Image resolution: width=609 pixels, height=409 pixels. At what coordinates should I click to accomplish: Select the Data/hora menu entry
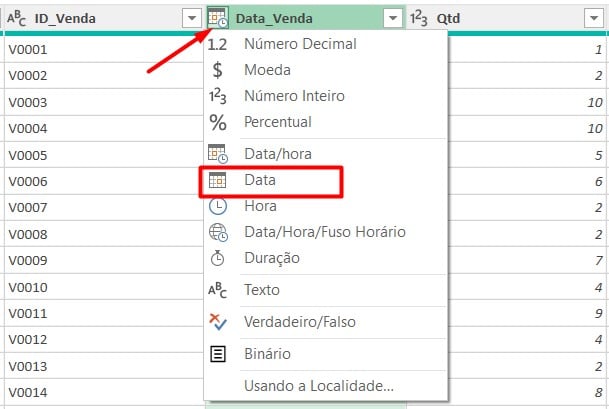pos(278,154)
